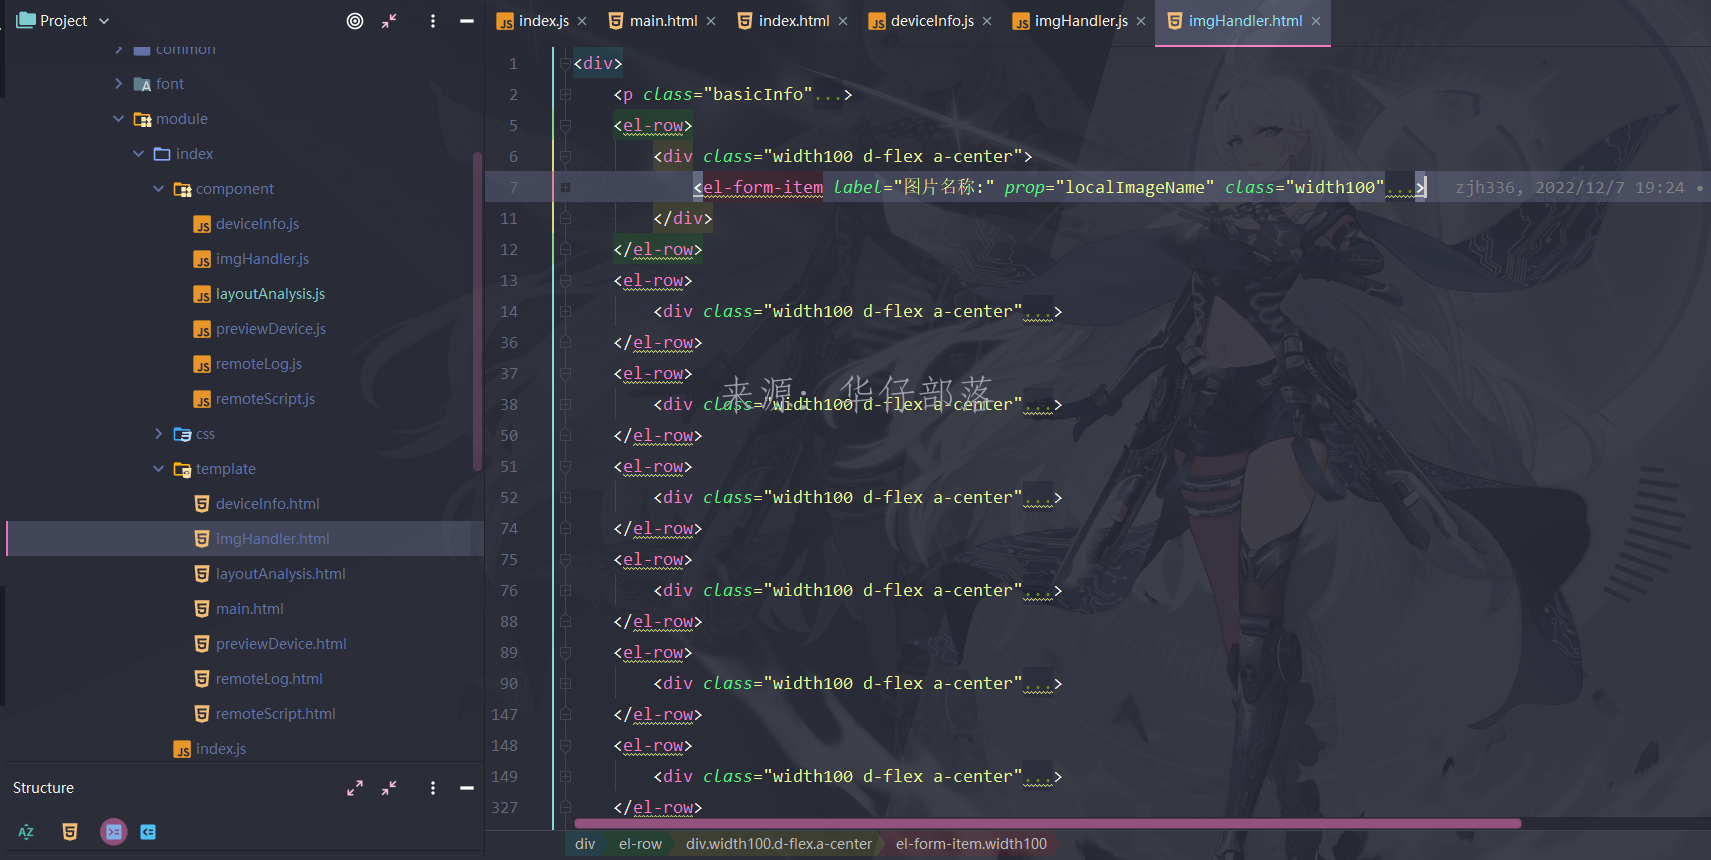Viewport: 1711px width, 860px height.
Task: Click the editor horizontal scrollbar
Action: 1047,823
